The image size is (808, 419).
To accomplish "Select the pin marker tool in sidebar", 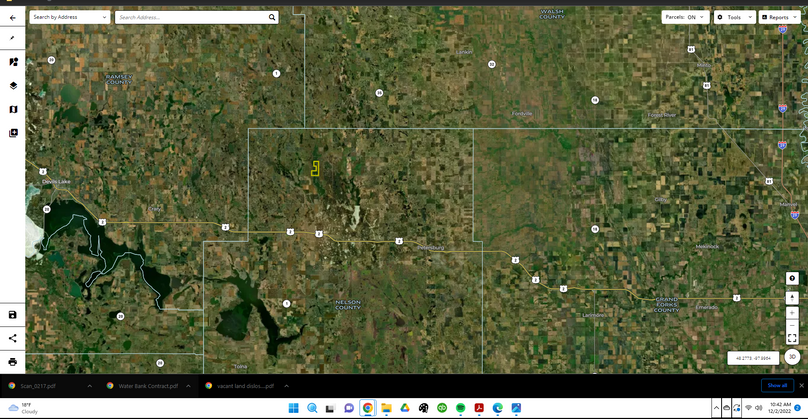I will pyautogui.click(x=13, y=38).
